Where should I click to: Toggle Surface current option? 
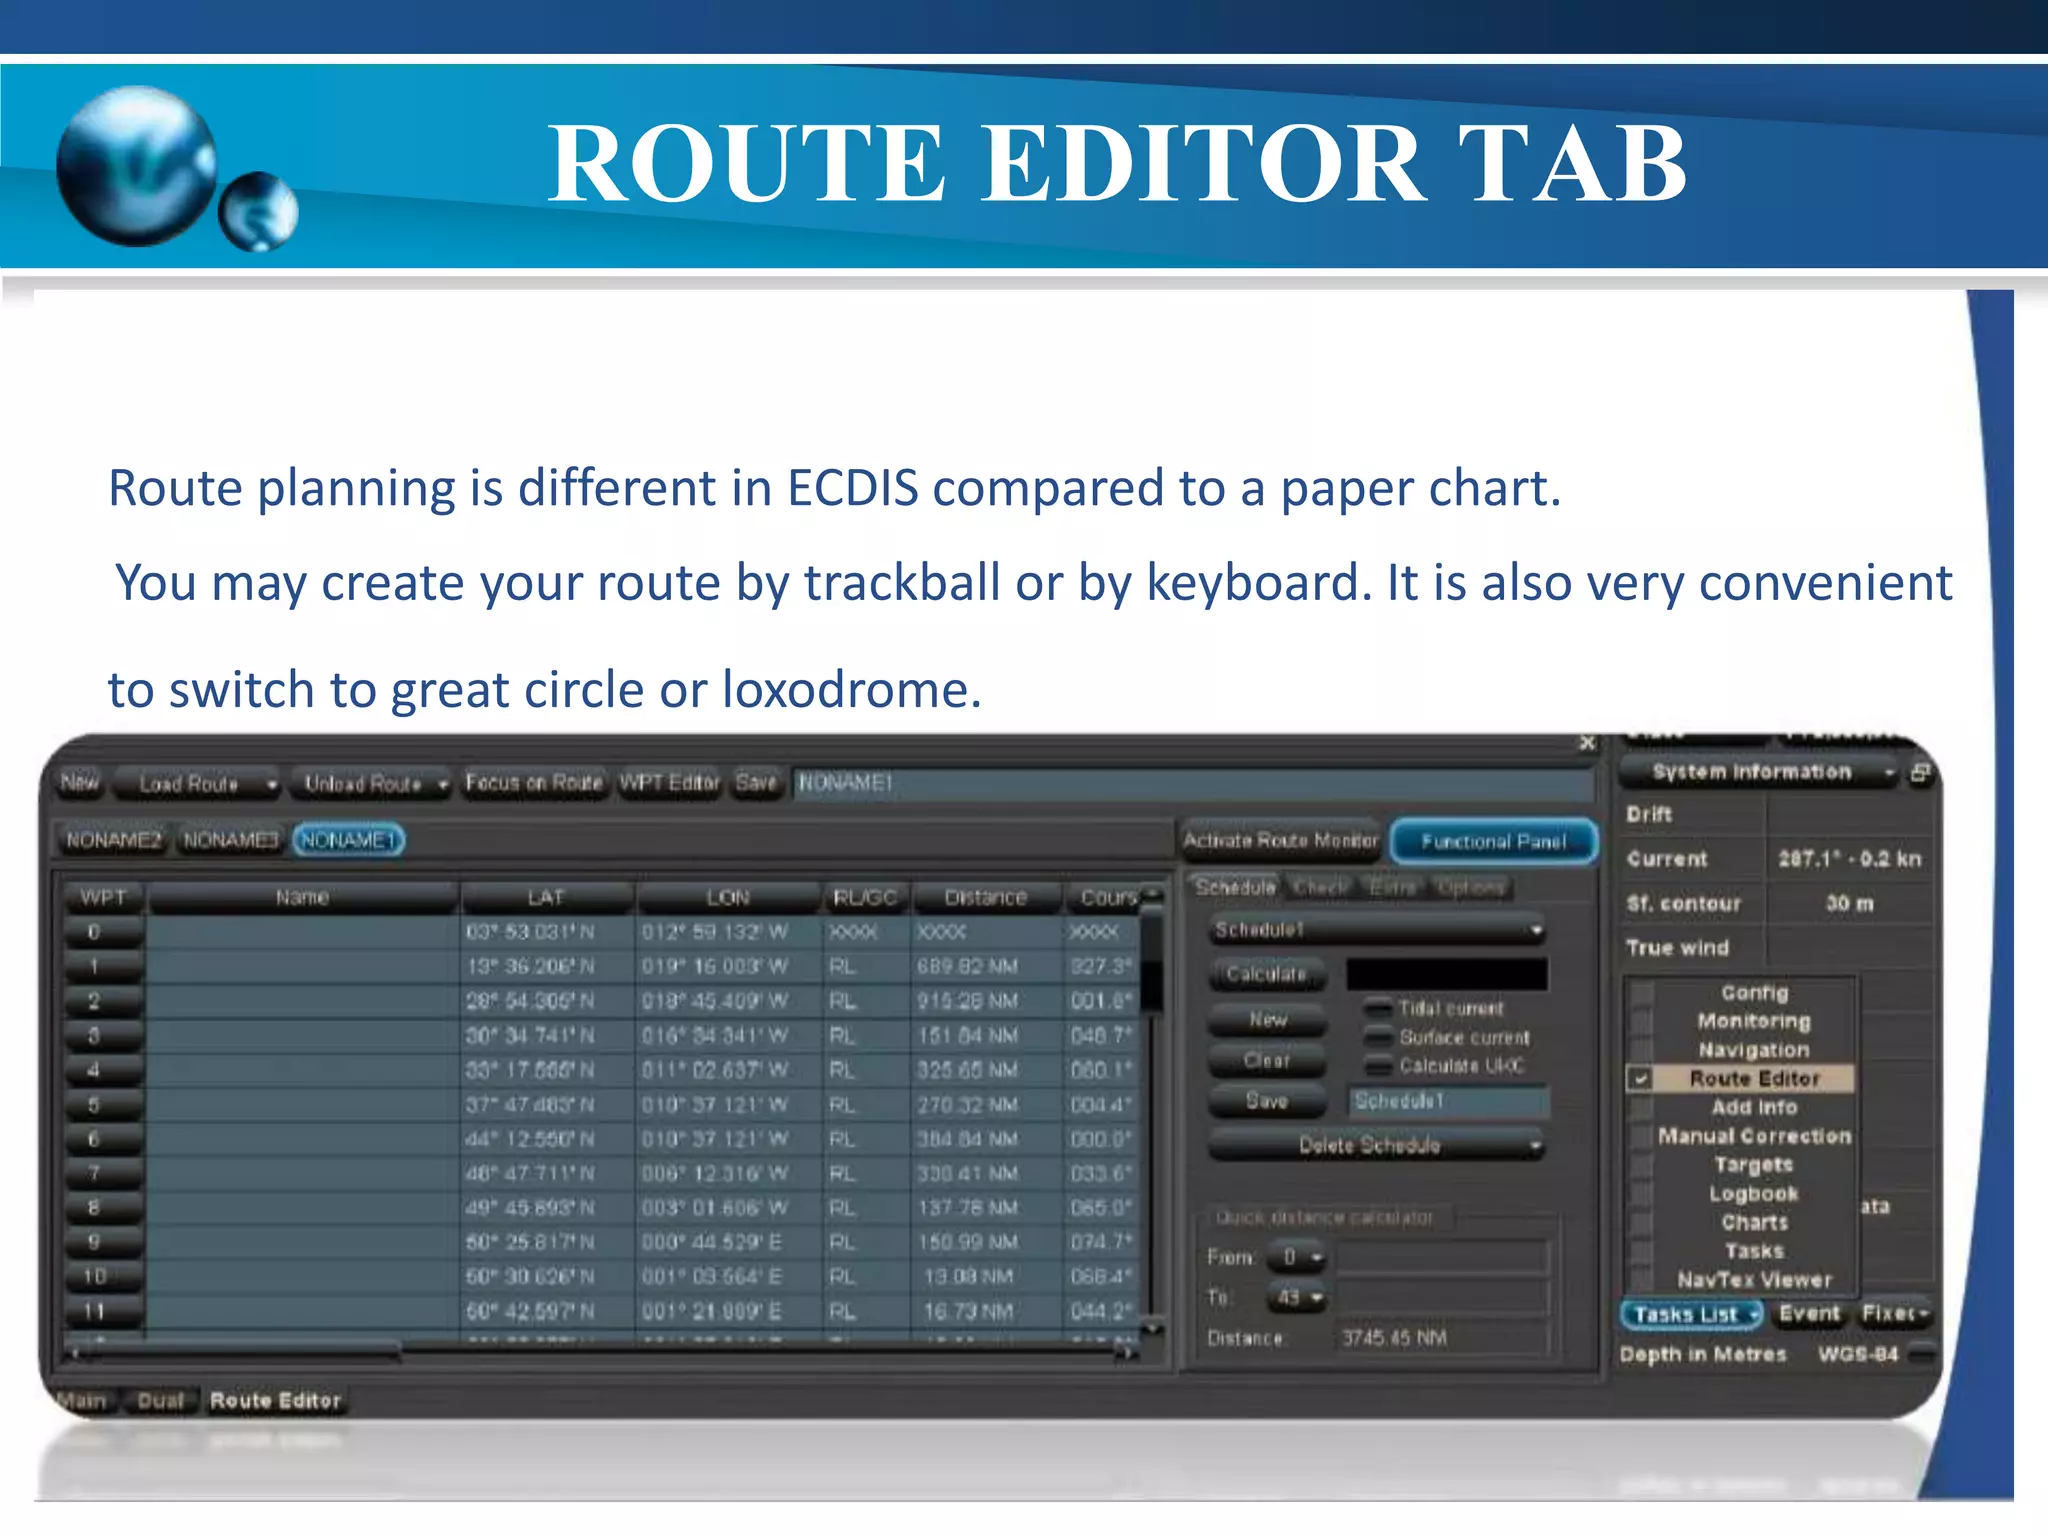coord(1379,1037)
